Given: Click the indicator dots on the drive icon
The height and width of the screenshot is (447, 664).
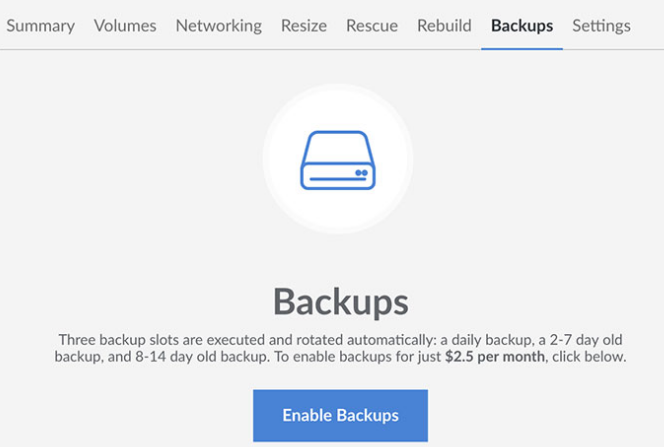Looking at the screenshot, I should click(x=361, y=173).
